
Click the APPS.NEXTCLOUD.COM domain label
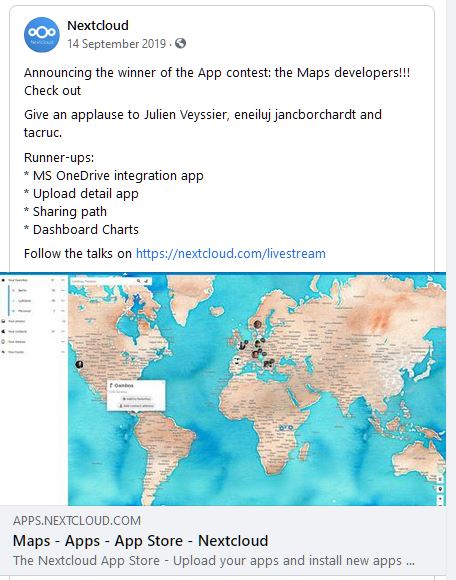point(77,521)
